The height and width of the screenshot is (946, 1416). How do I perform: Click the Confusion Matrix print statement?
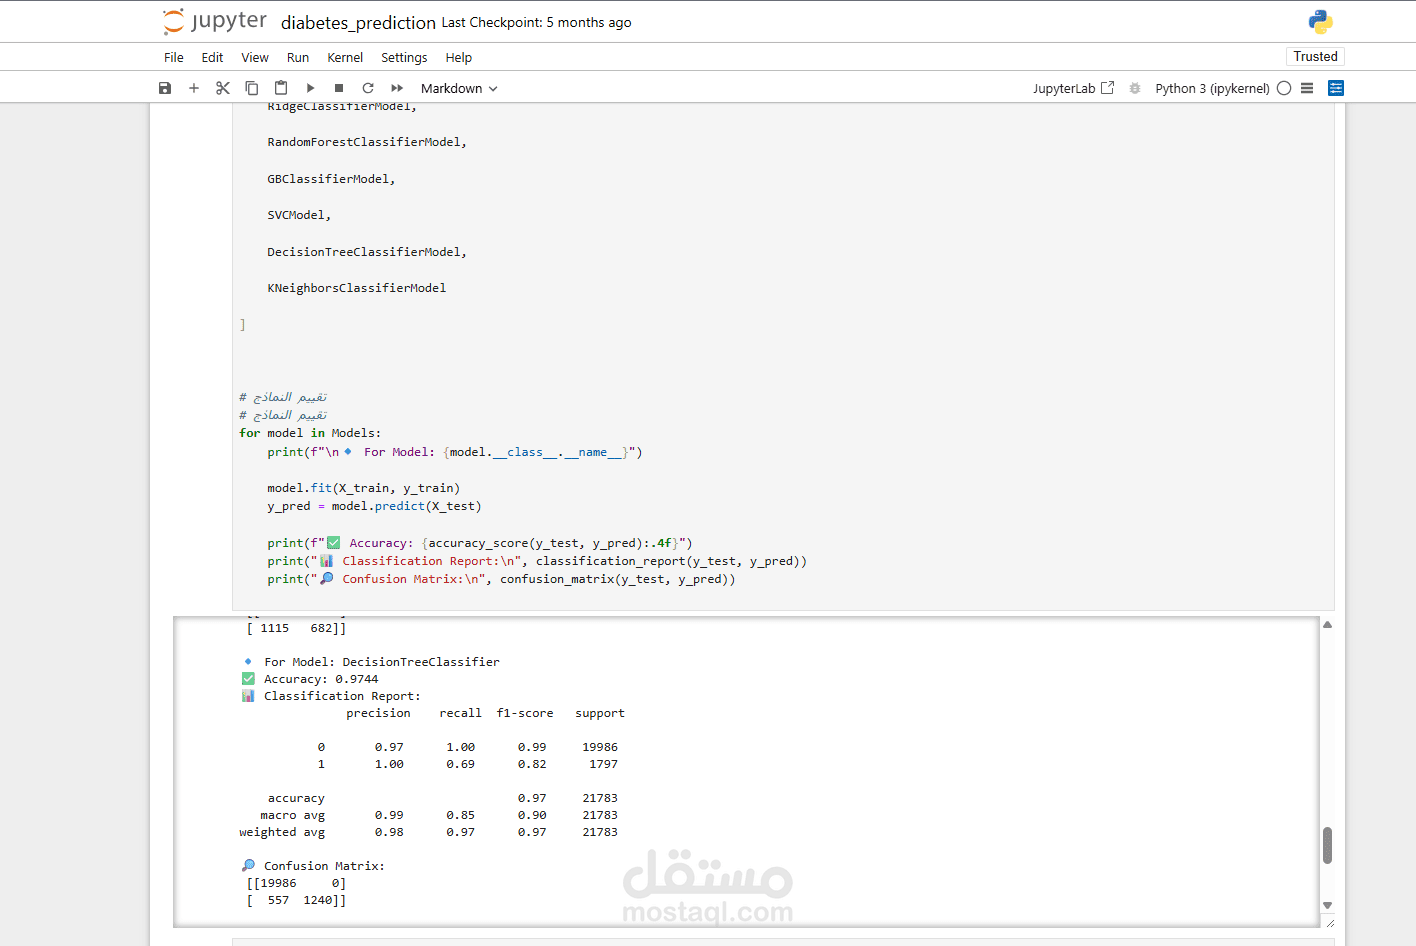tap(501, 579)
